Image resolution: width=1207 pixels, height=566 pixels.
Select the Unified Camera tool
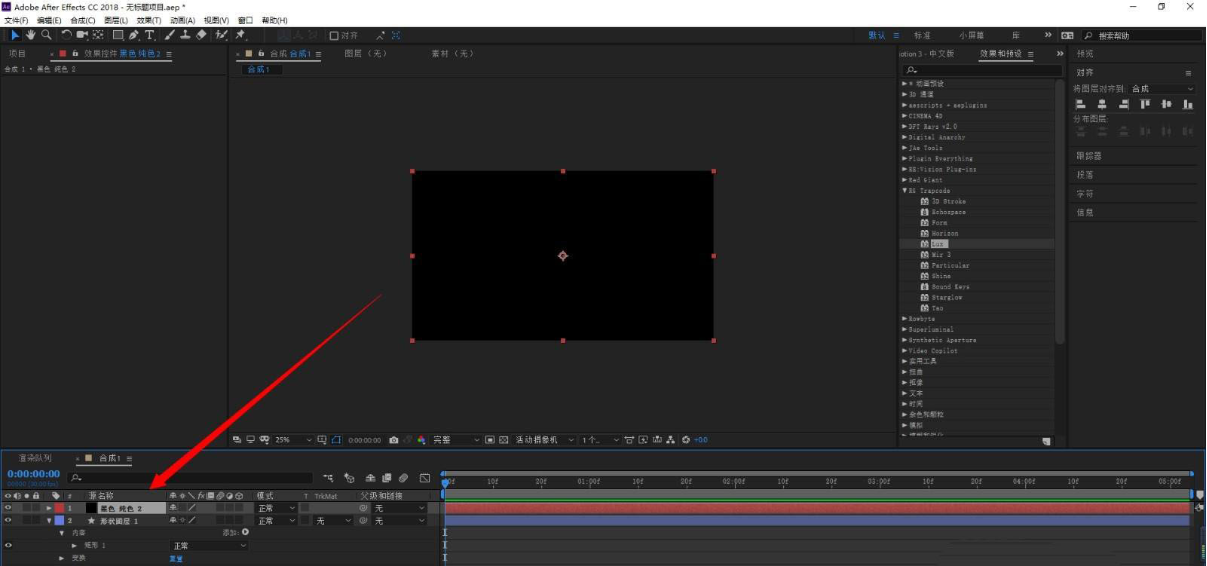click(x=82, y=35)
